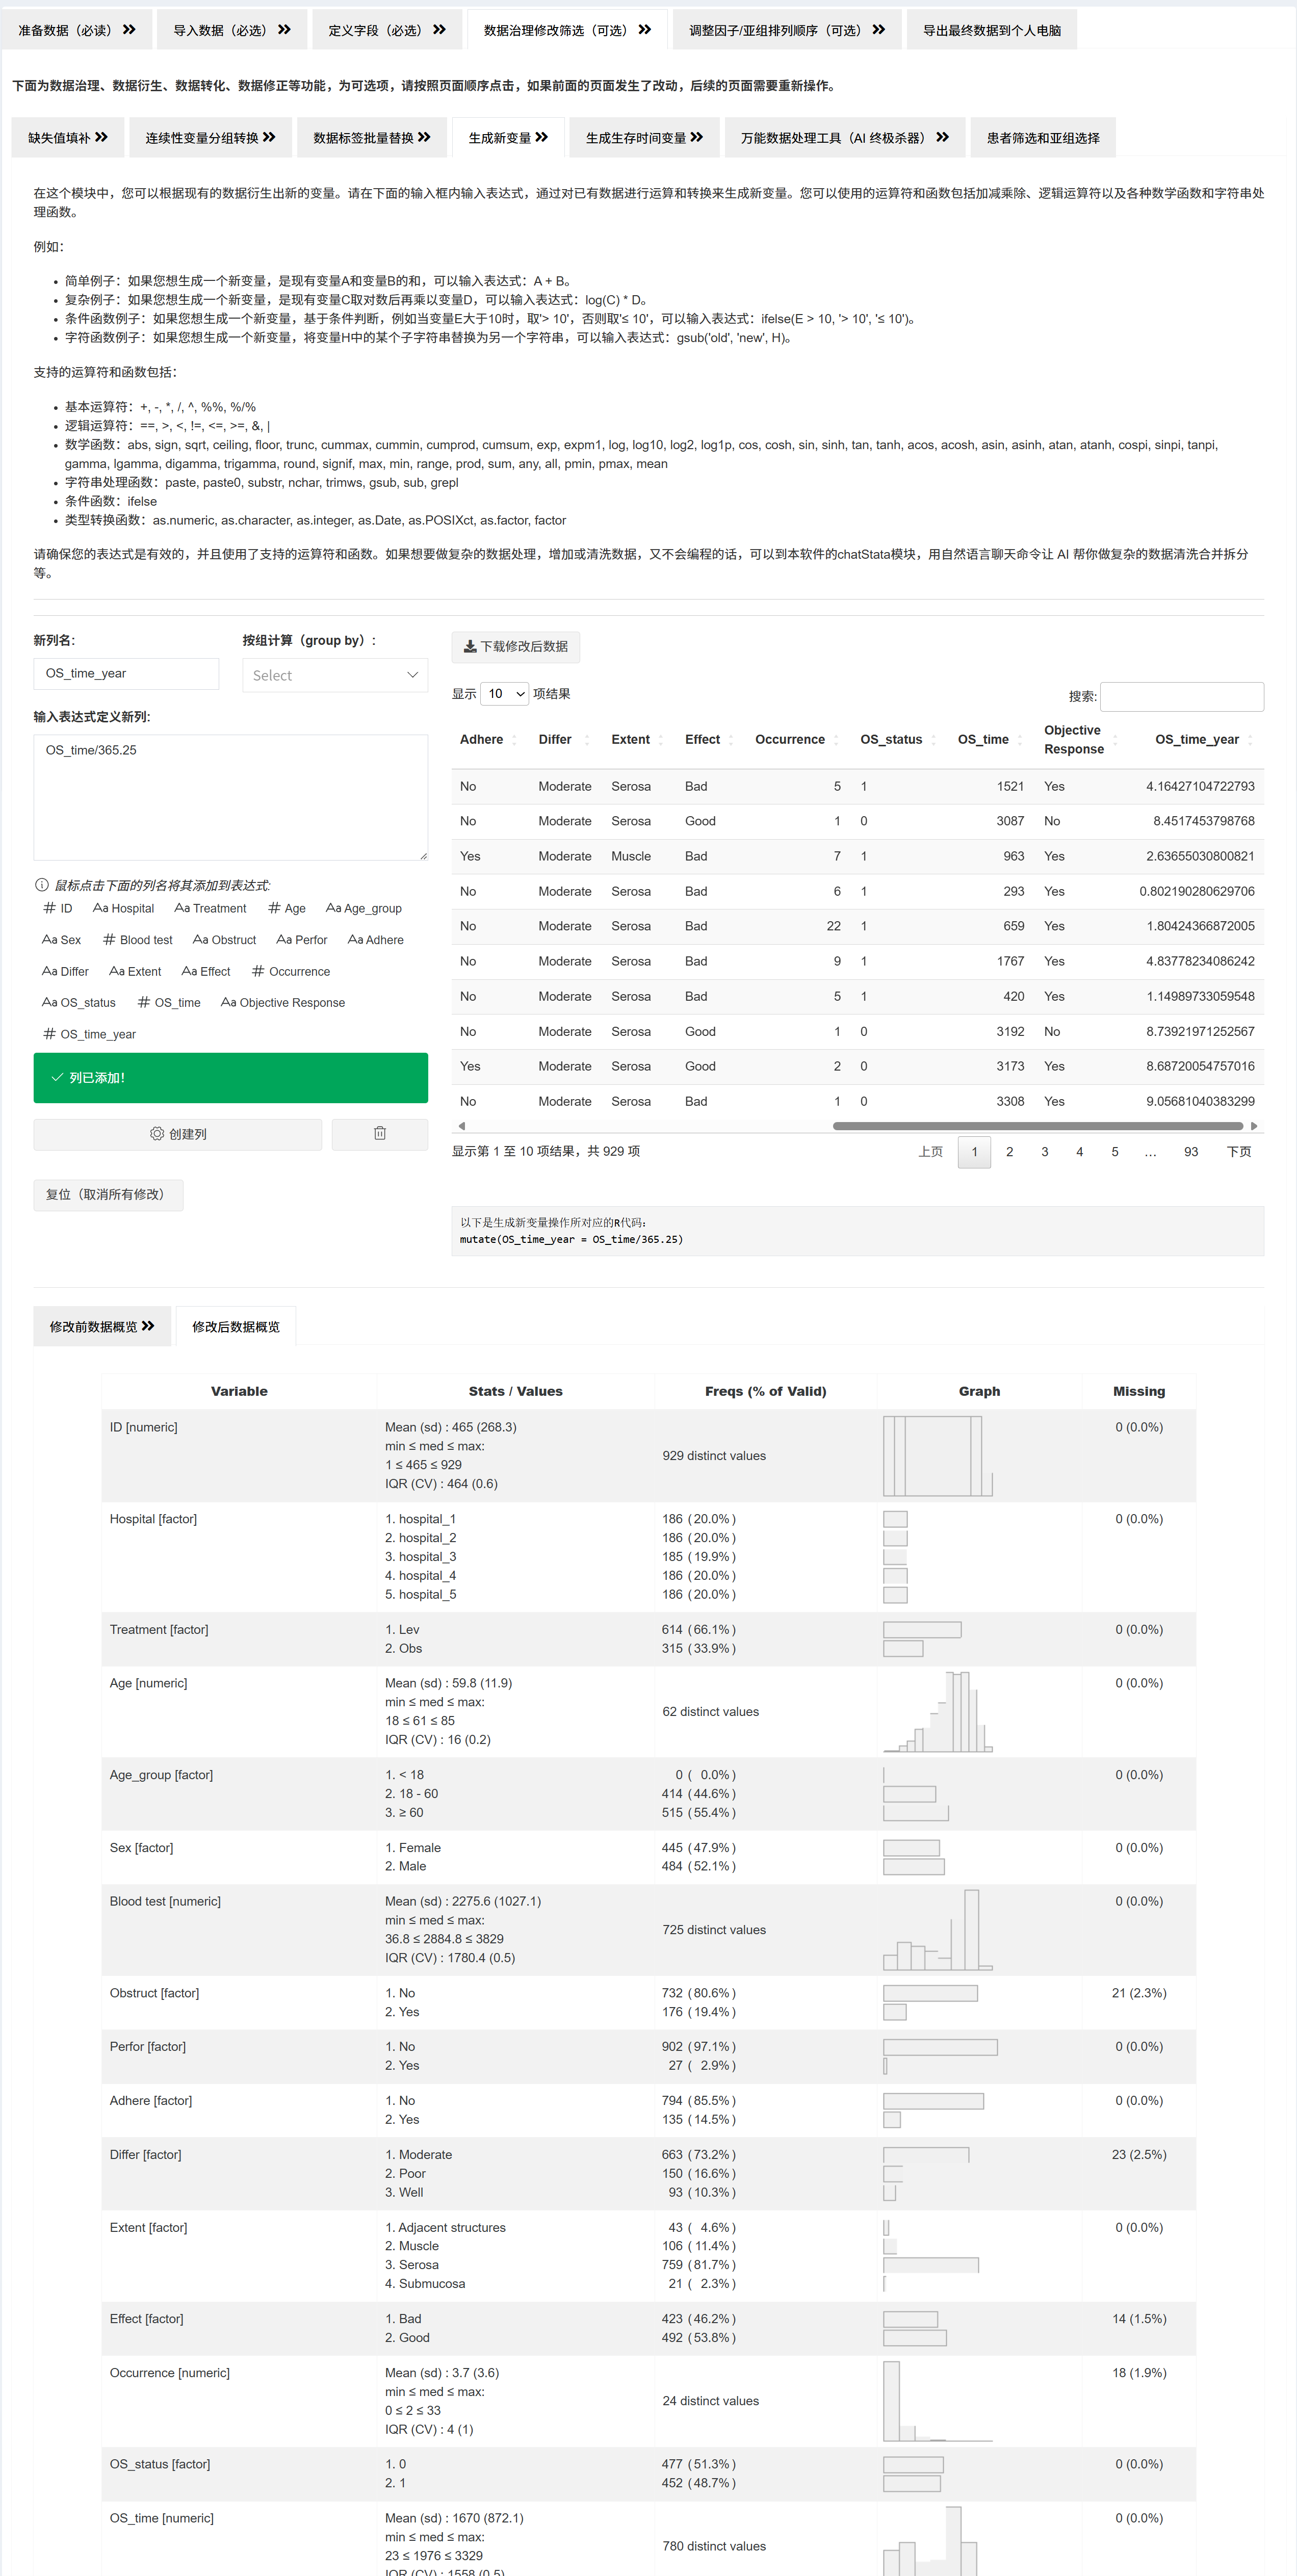This screenshot has width=1297, height=2576.
Task: Go to page 2 of results
Action: (x=1010, y=1152)
